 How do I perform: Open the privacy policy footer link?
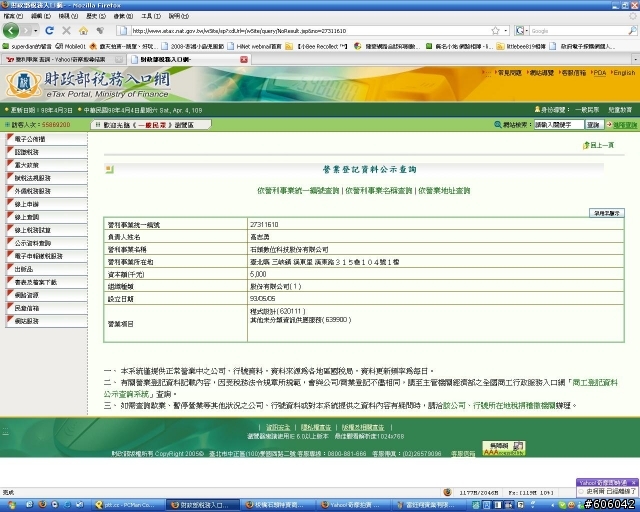pos(316,427)
